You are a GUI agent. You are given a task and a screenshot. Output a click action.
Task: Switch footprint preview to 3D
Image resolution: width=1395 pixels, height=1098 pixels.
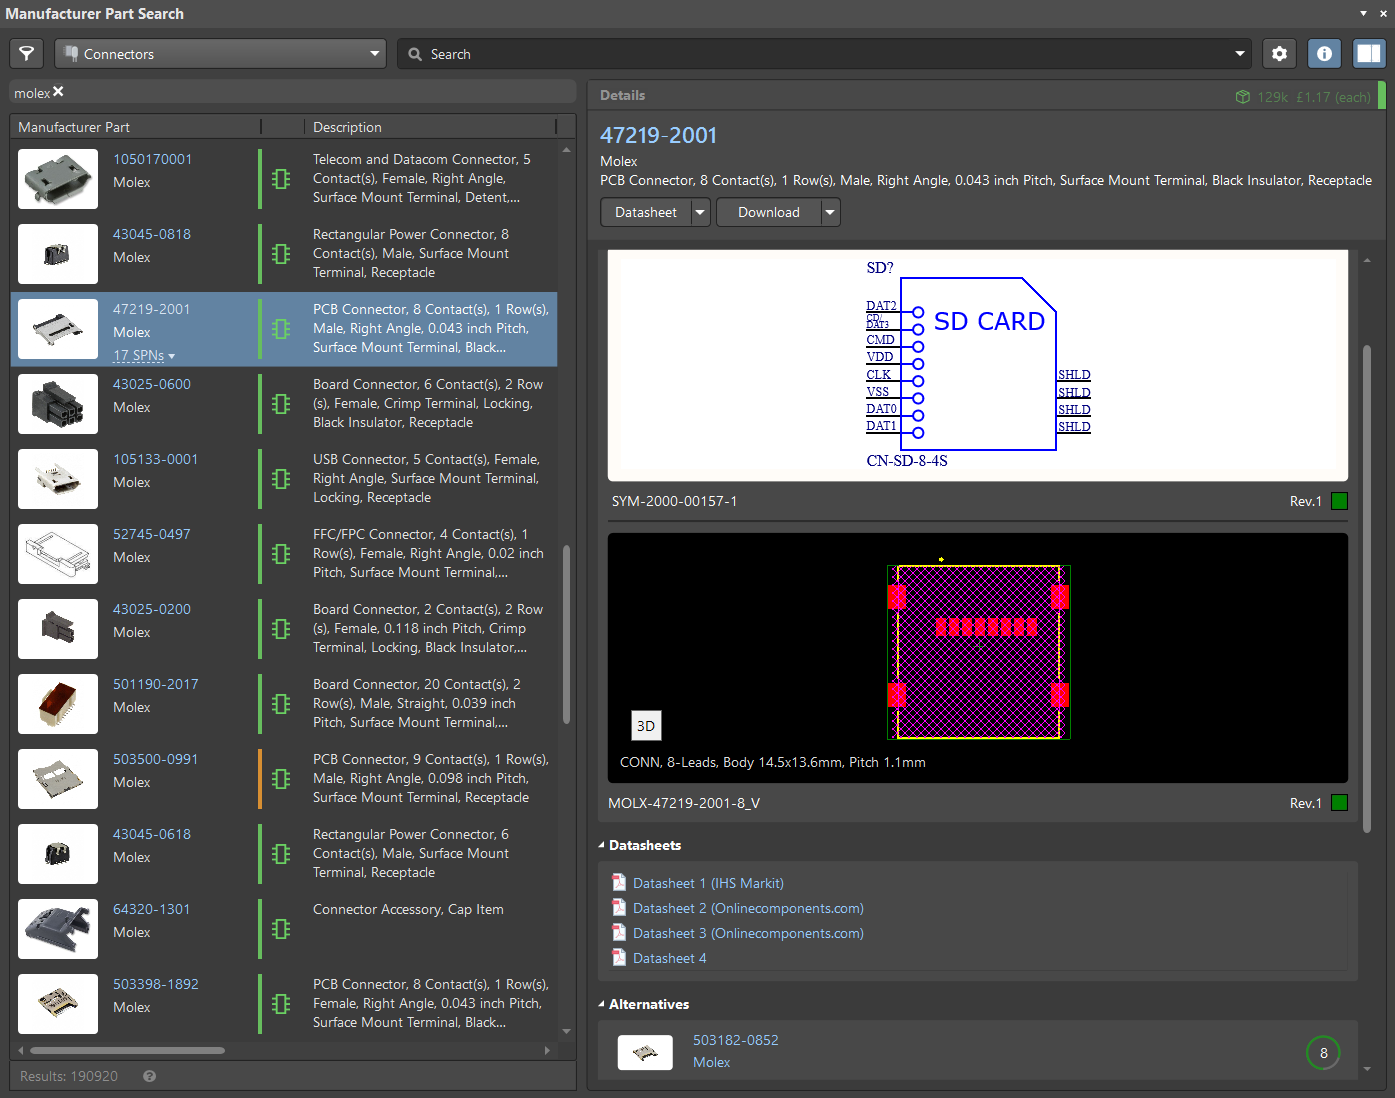[x=646, y=726]
